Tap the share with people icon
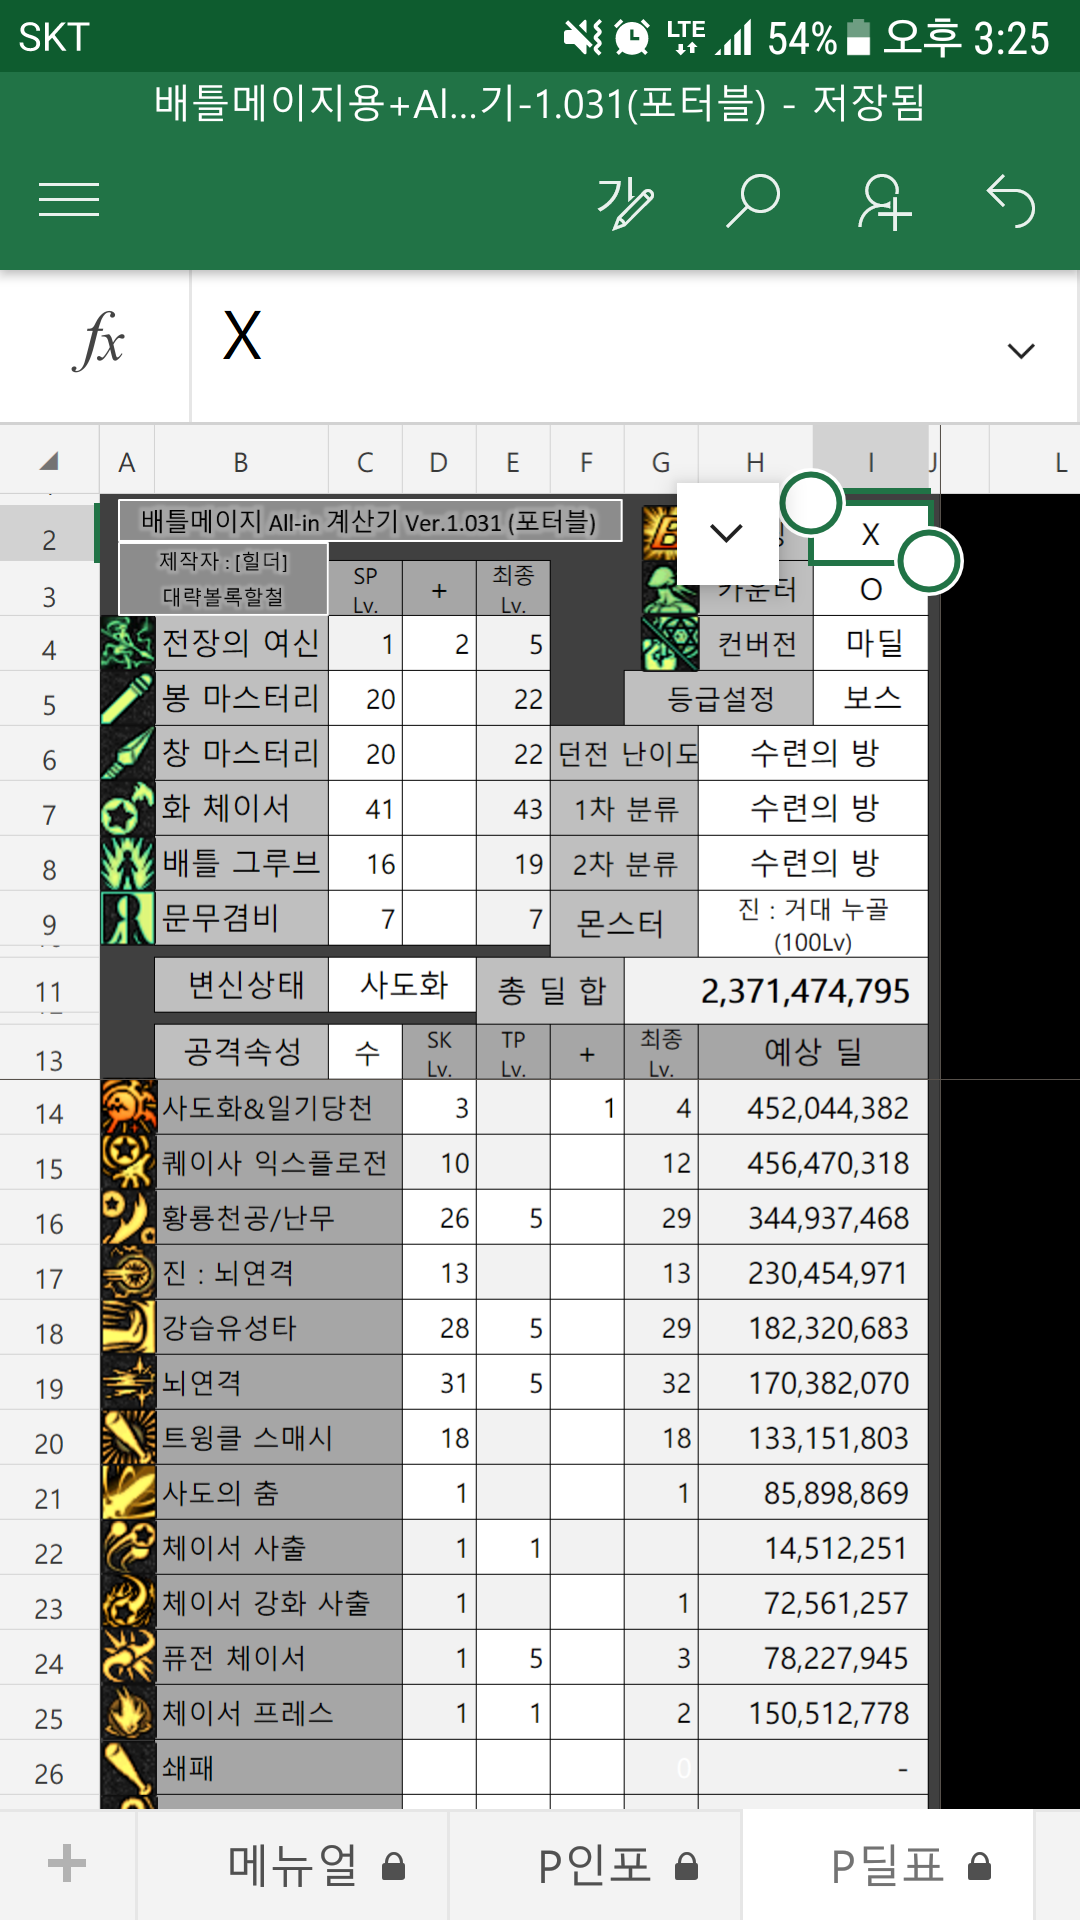This screenshot has height=1920, width=1080. 883,202
